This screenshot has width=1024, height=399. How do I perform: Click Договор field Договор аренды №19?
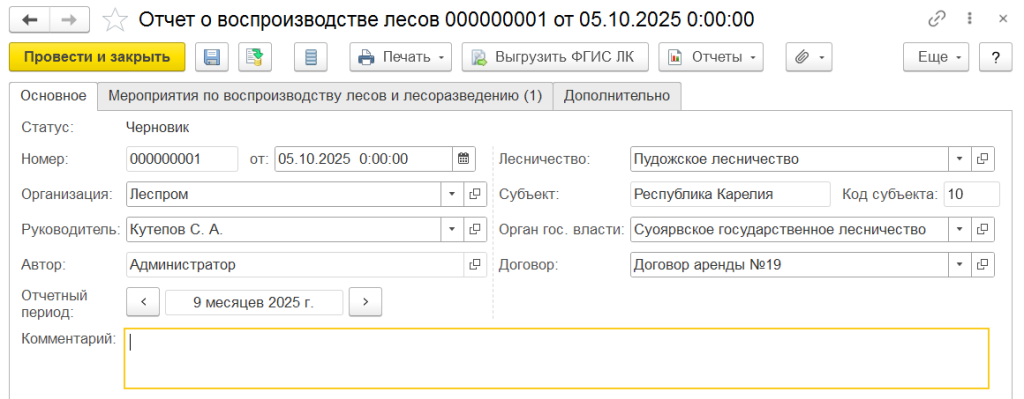click(790, 264)
